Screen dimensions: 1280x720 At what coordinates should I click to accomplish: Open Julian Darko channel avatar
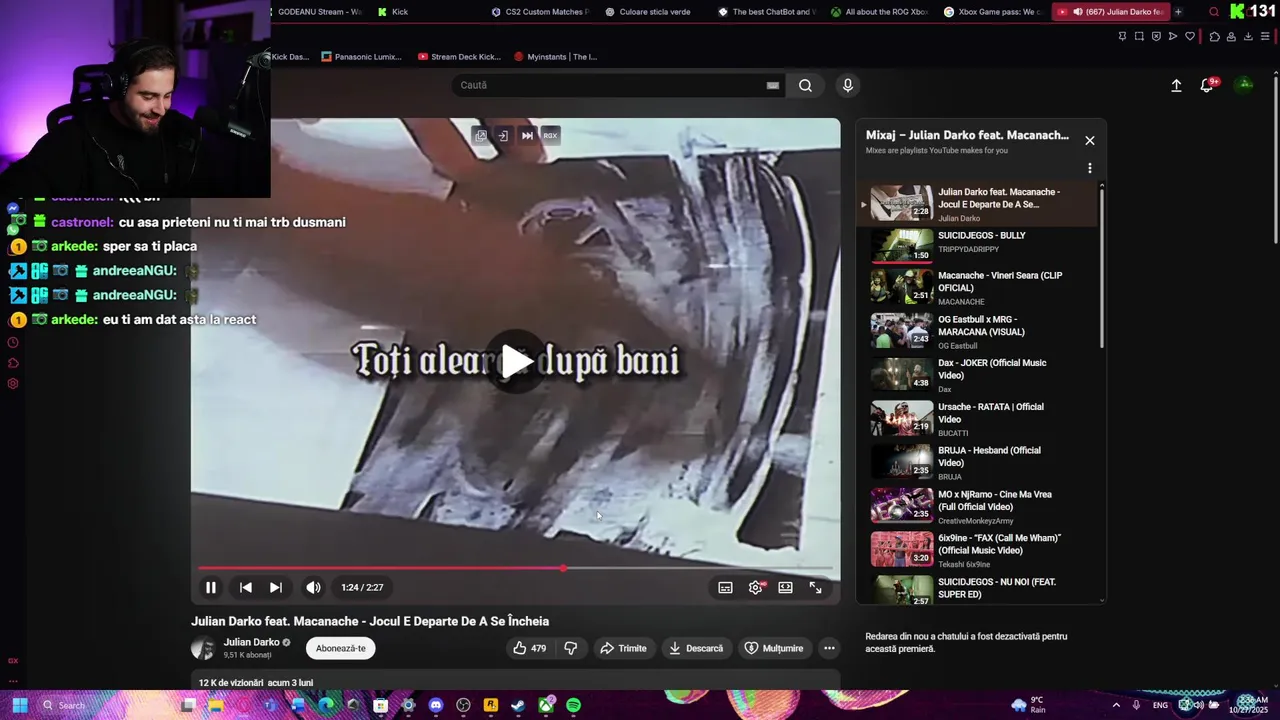point(203,648)
